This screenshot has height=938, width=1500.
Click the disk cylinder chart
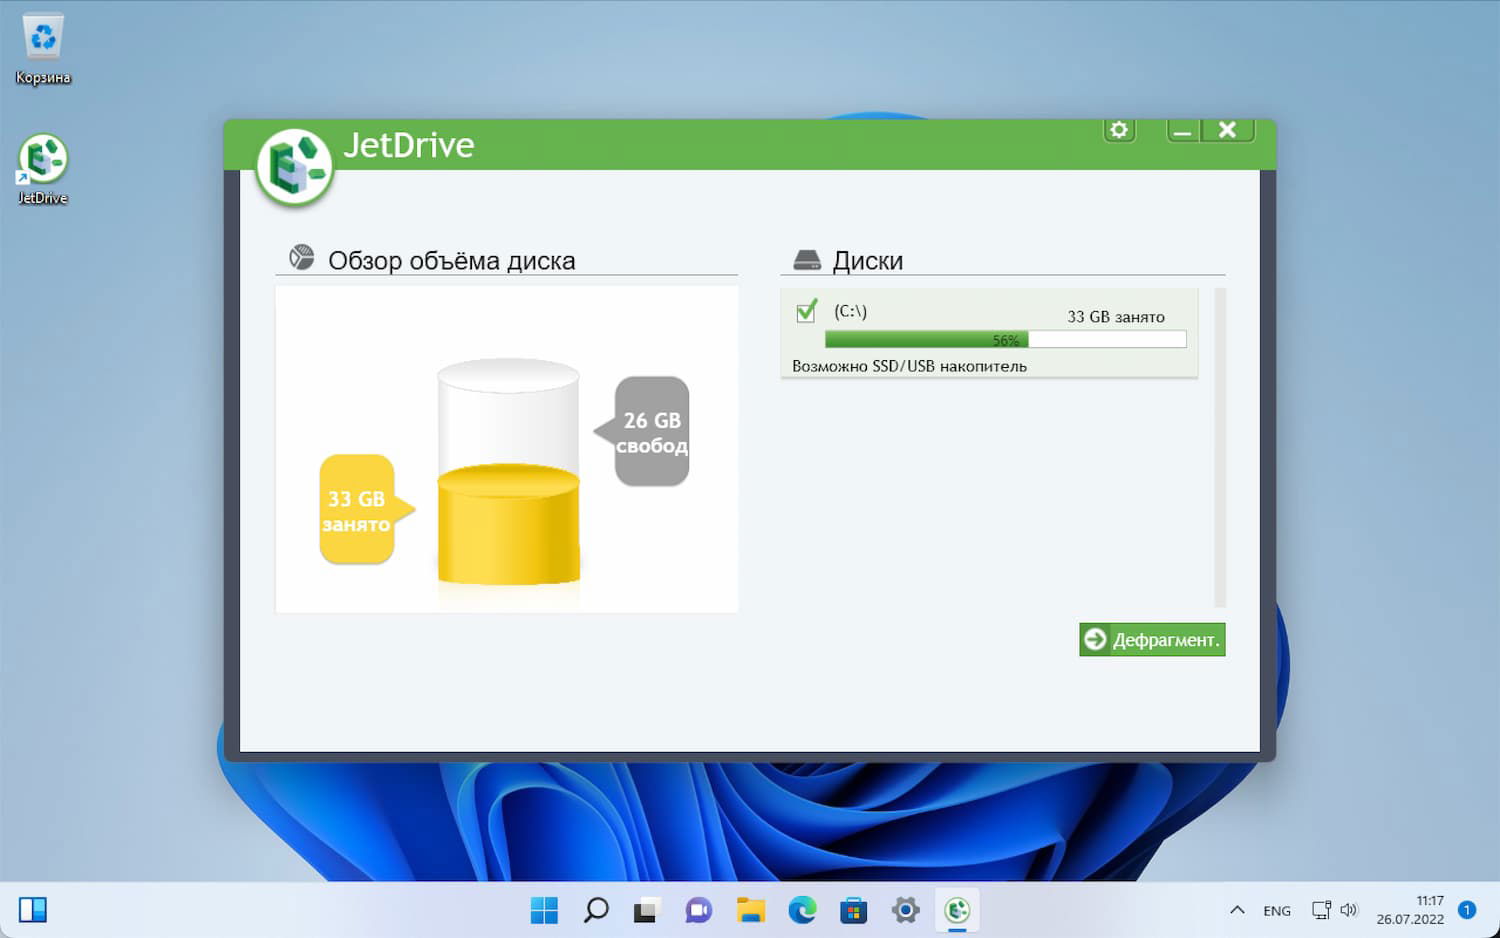click(508, 472)
